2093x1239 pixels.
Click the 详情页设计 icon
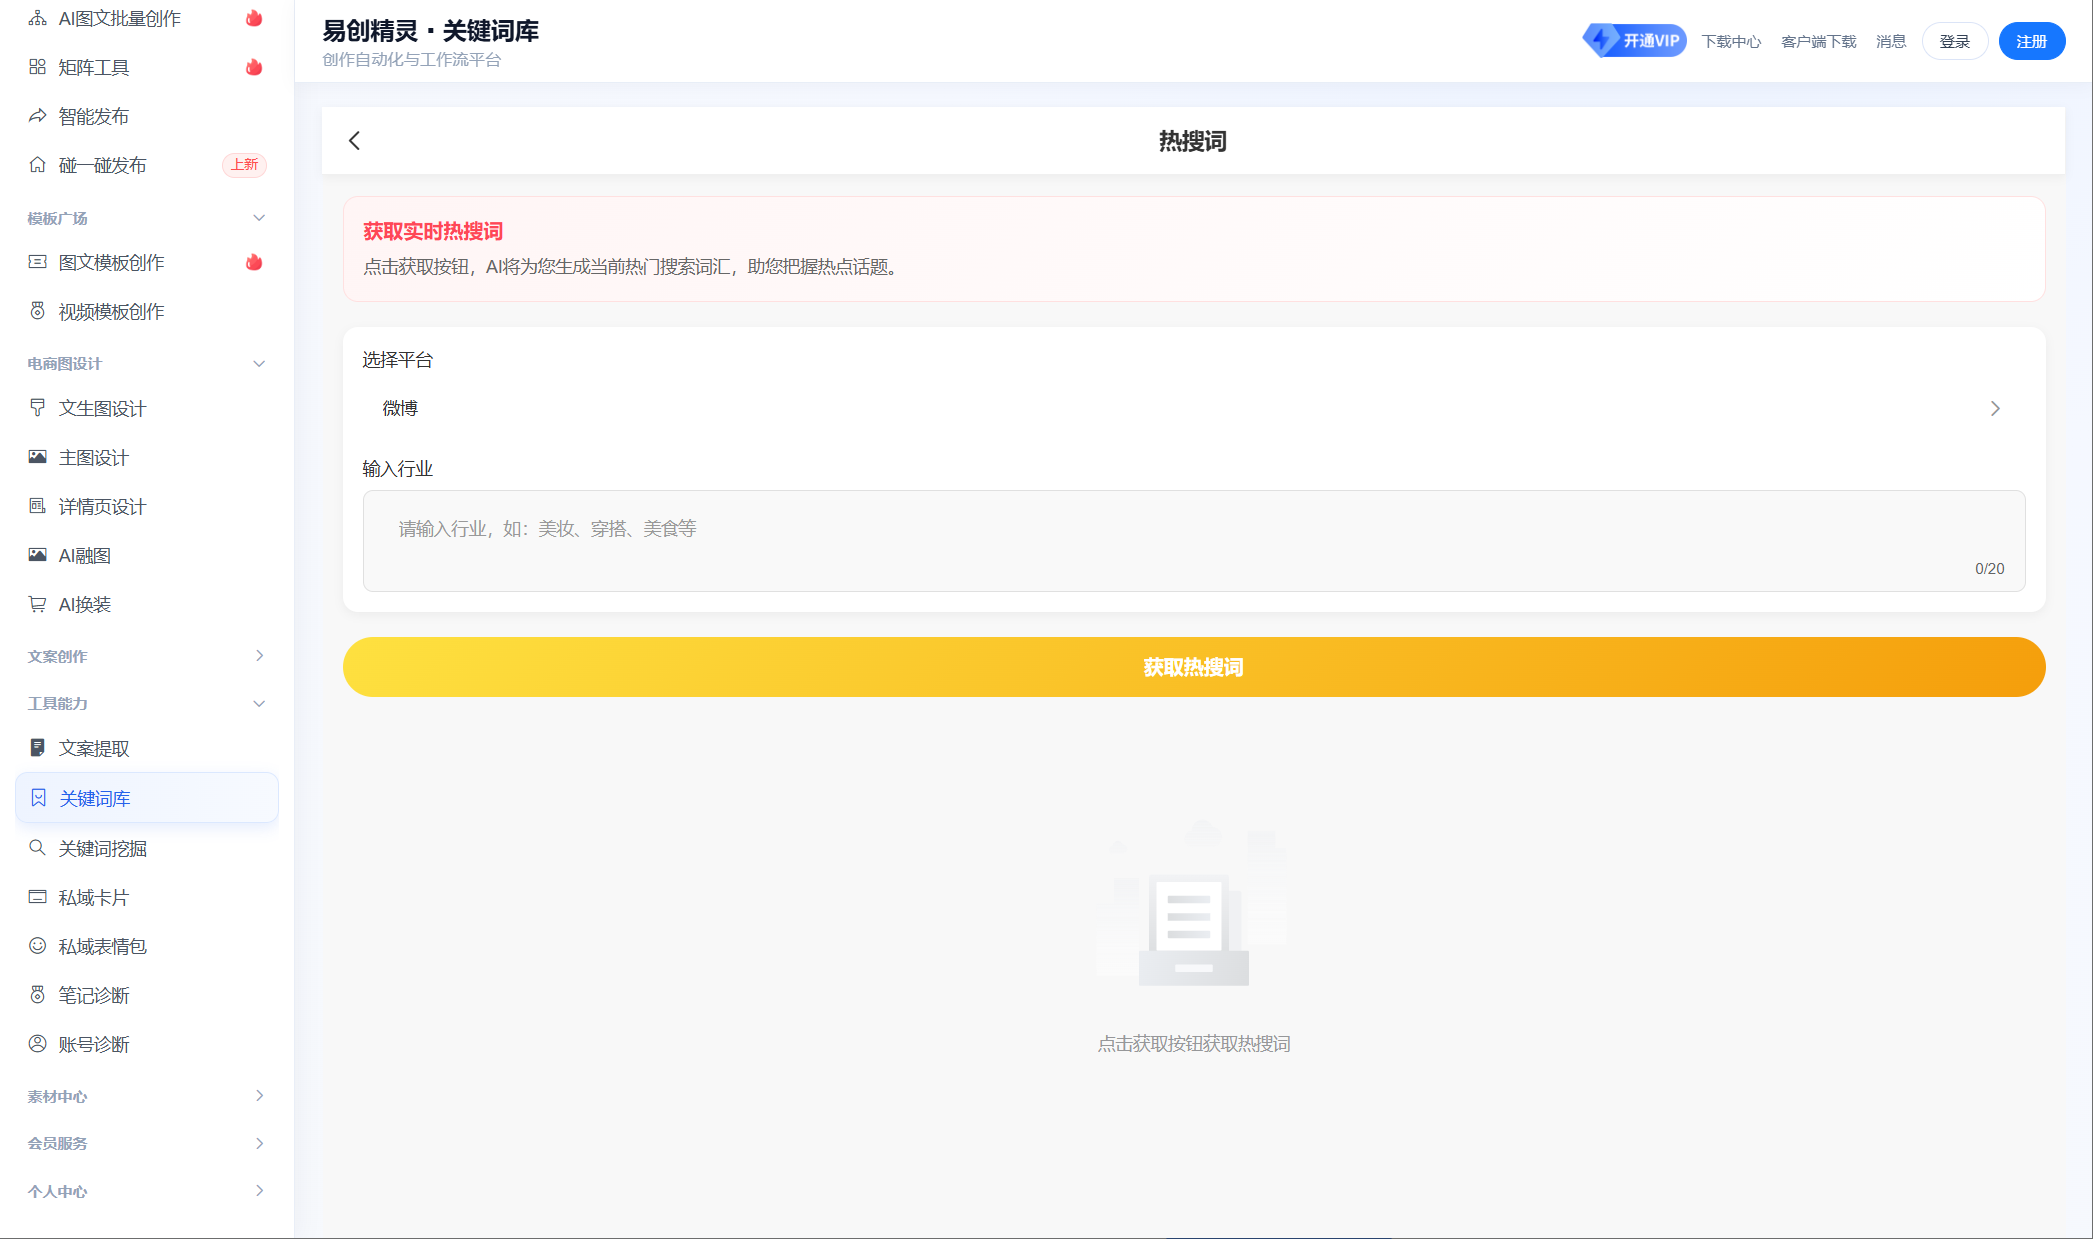pyautogui.click(x=37, y=506)
